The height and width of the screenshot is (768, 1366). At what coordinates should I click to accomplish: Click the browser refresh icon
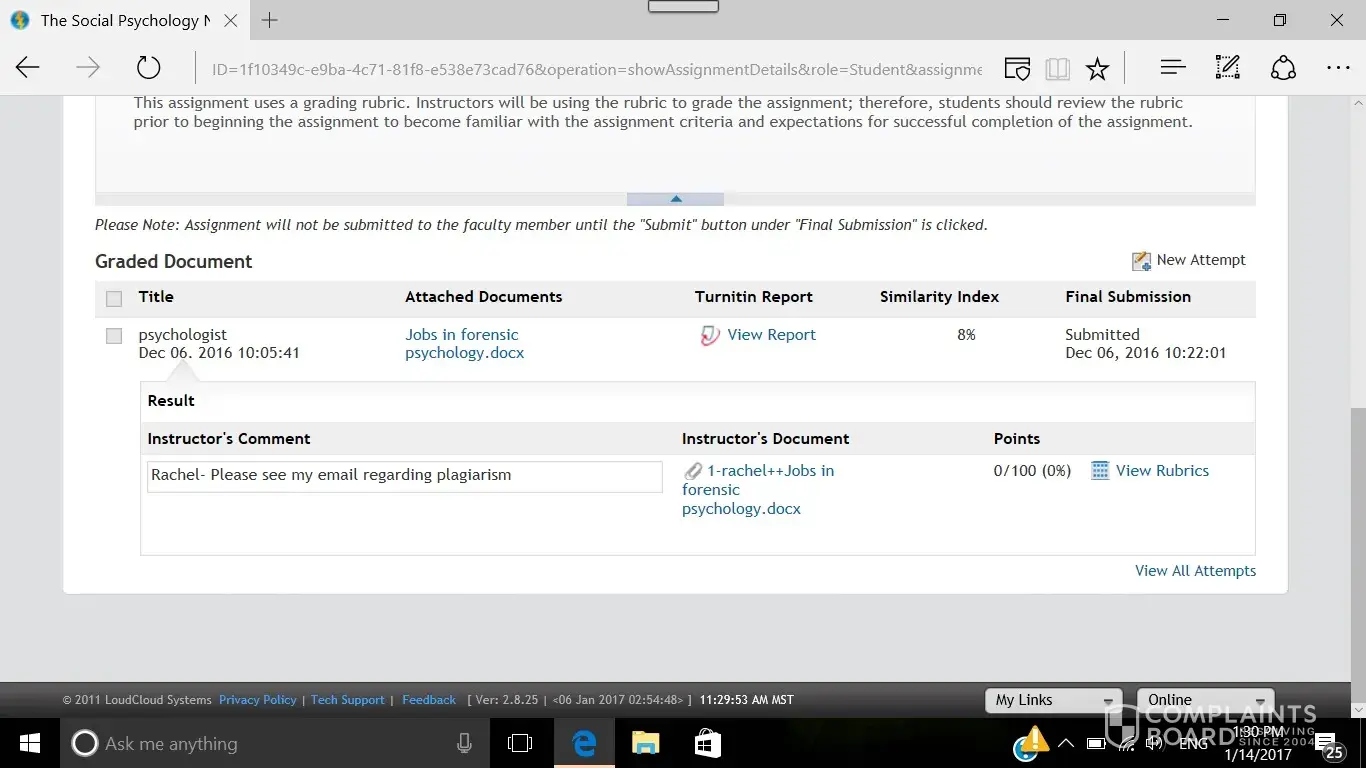(148, 68)
